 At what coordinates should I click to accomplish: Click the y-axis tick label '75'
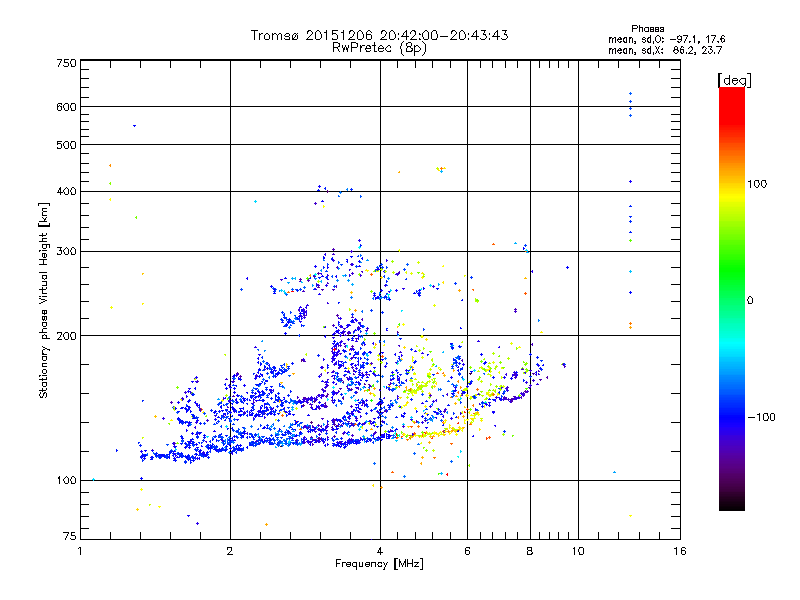click(70, 536)
